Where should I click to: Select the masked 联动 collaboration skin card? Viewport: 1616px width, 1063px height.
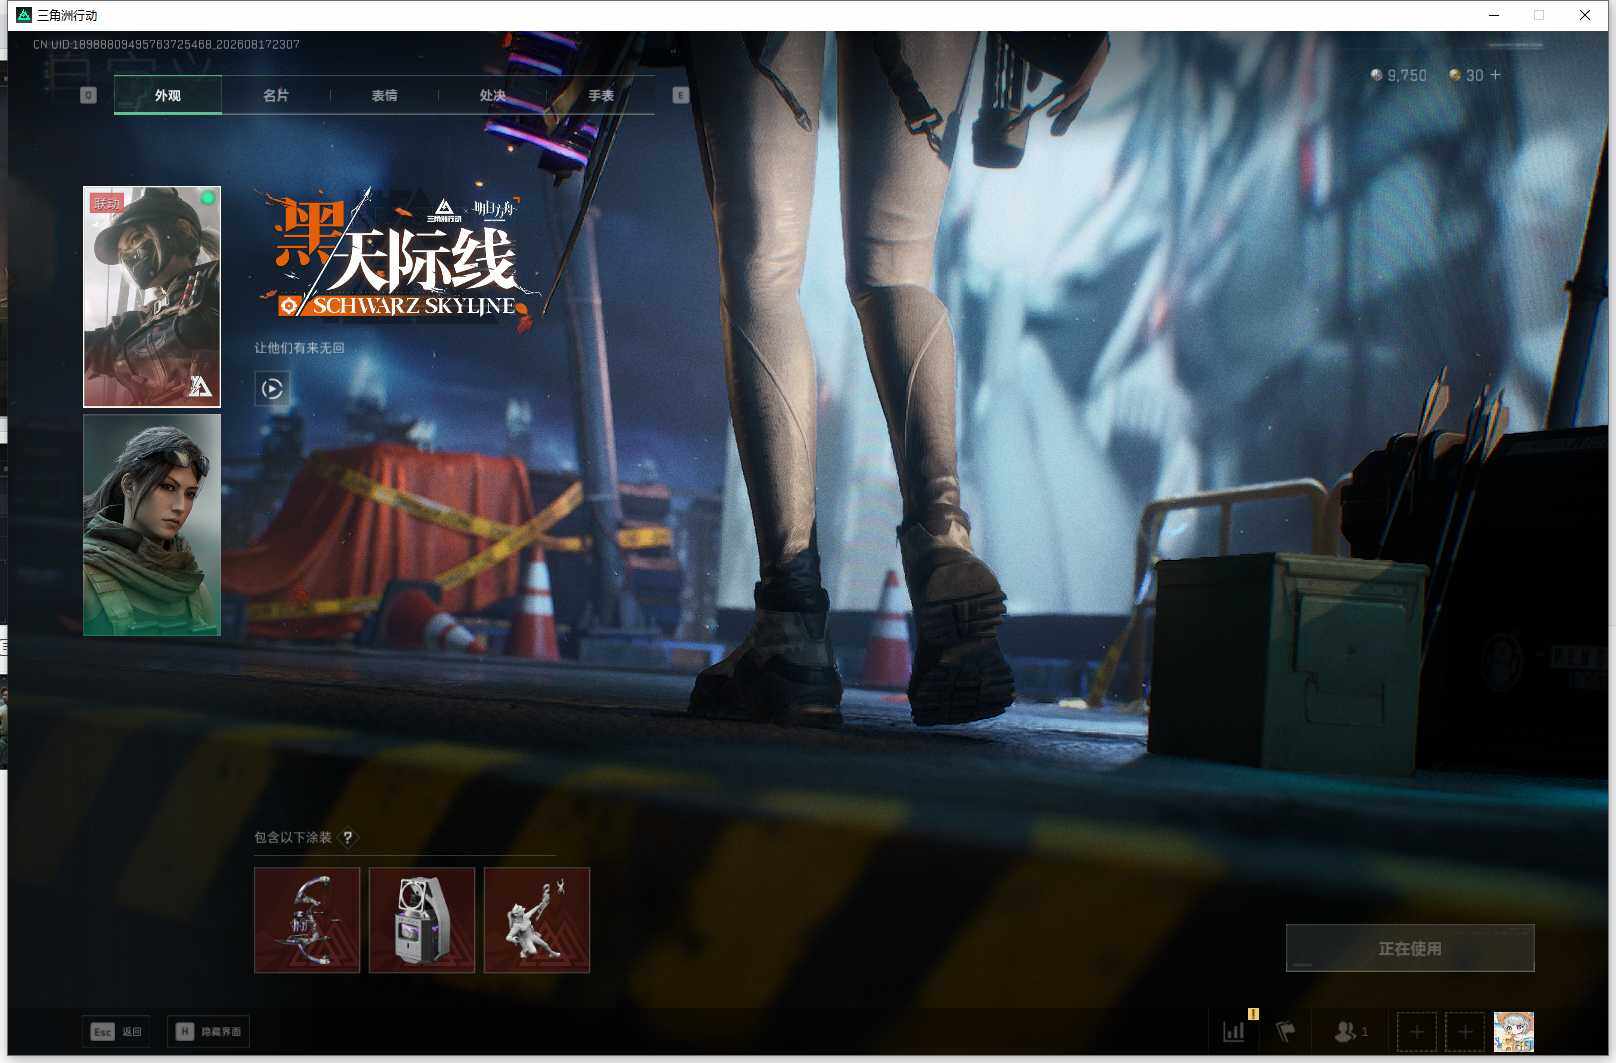pyautogui.click(x=152, y=297)
